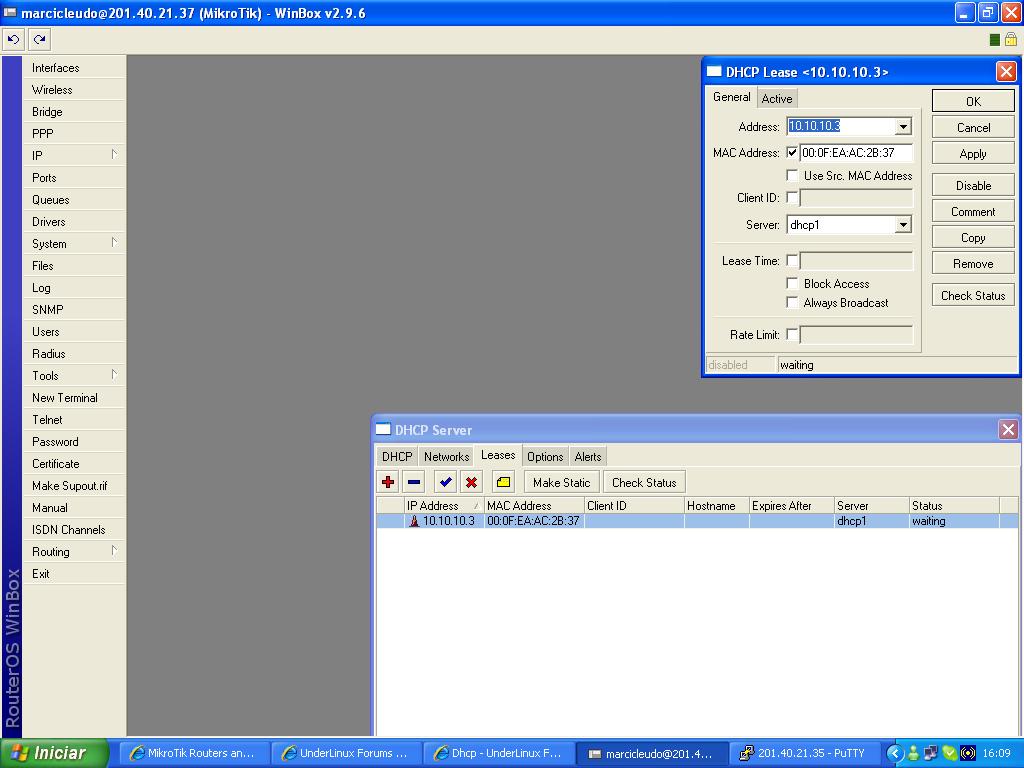Open the Networks tab
Screen dimensions: 1024x768
[447, 456]
